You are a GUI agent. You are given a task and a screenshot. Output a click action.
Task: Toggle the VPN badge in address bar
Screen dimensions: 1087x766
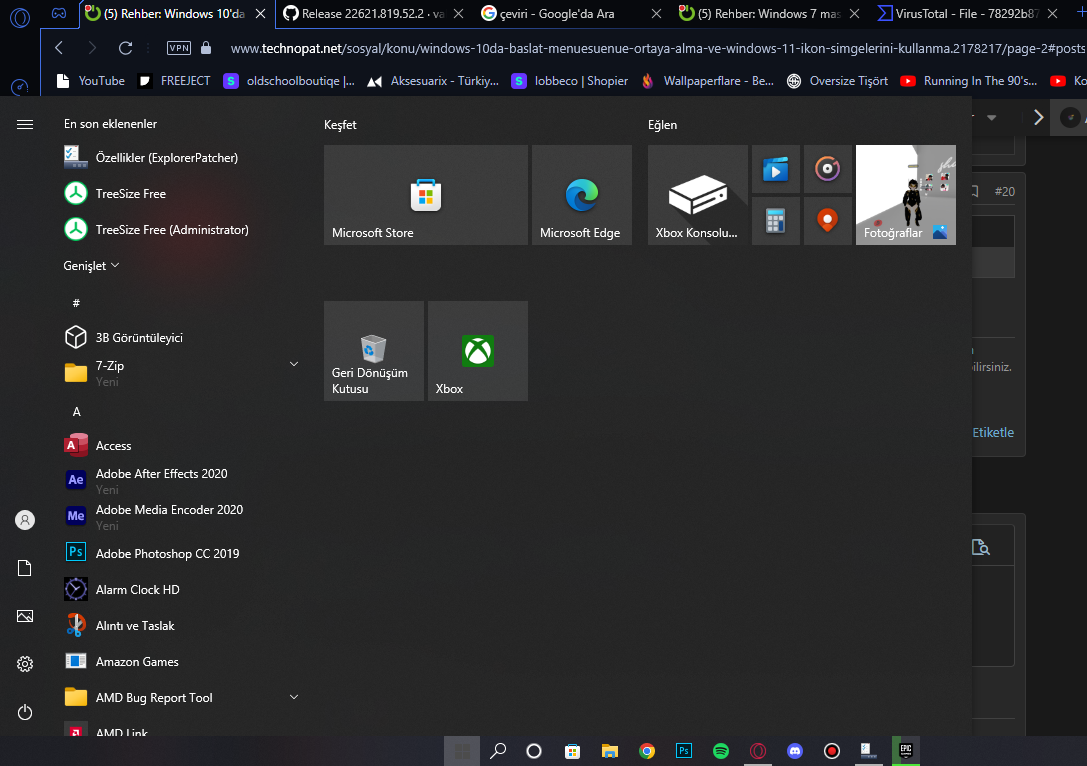coord(179,48)
